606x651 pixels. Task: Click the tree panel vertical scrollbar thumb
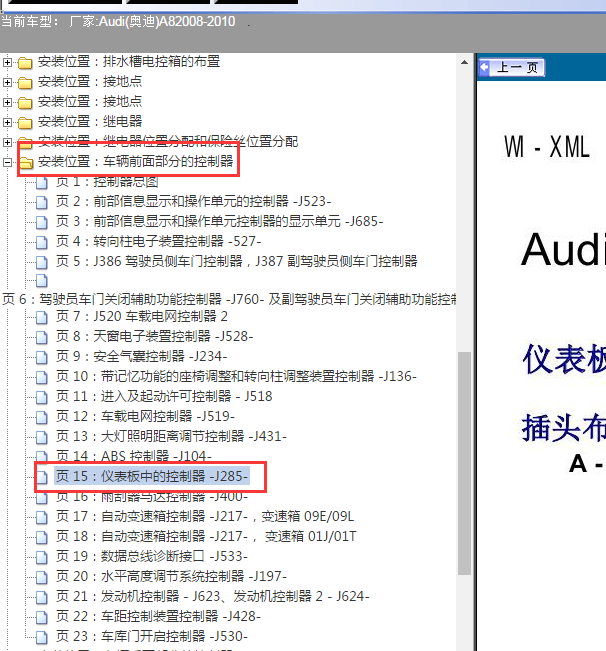pyautogui.click(x=464, y=463)
